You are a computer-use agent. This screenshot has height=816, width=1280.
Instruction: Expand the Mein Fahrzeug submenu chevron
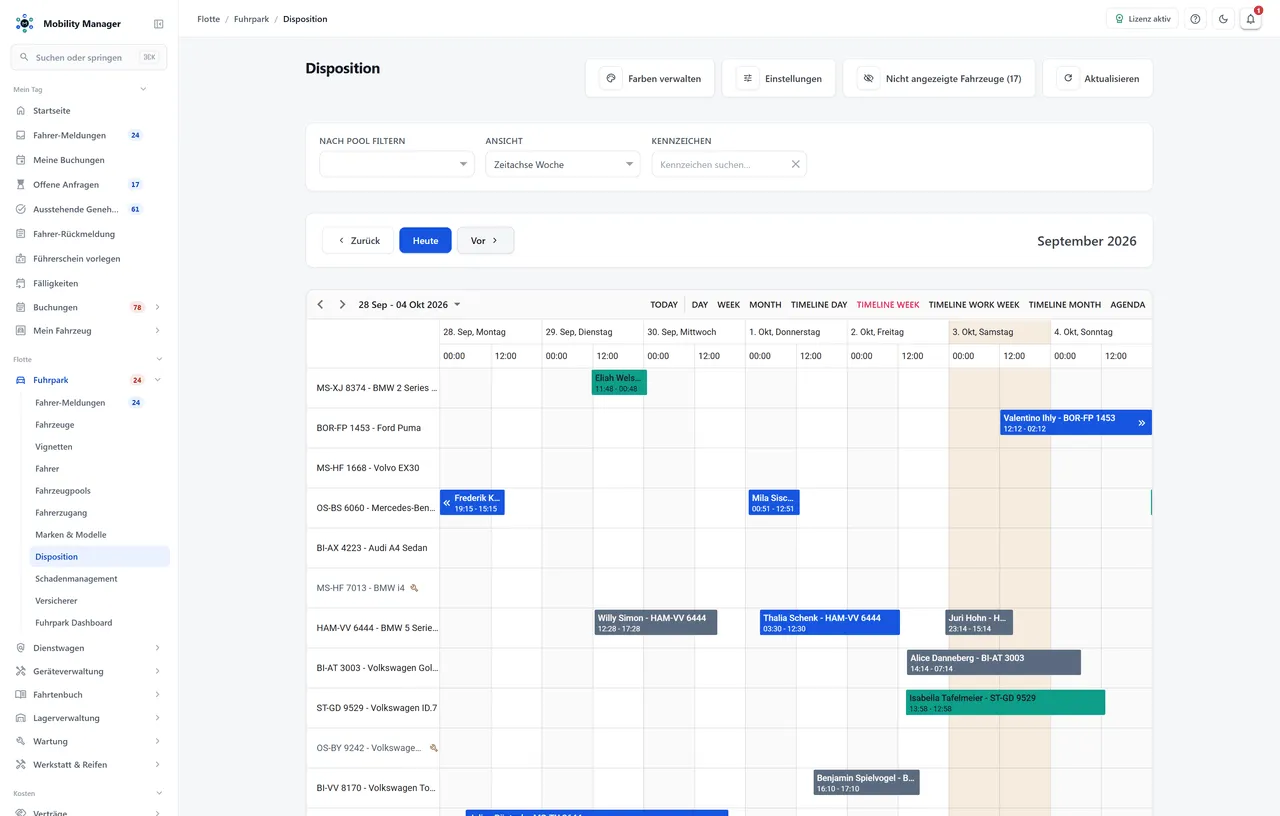(157, 331)
